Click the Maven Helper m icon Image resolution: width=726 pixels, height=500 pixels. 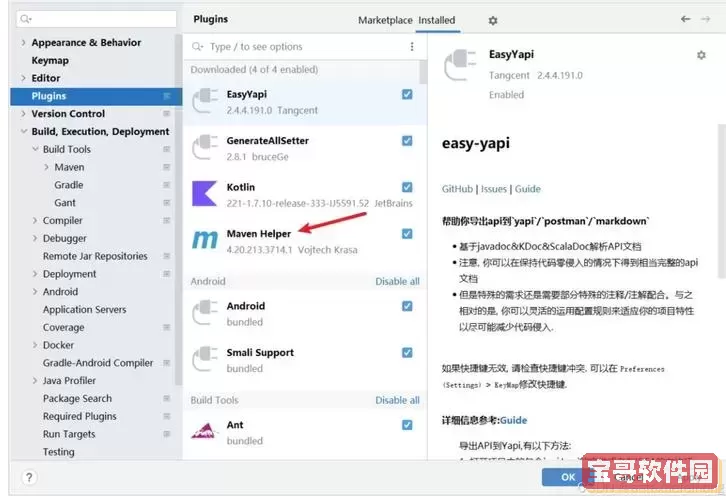pyautogui.click(x=205, y=239)
